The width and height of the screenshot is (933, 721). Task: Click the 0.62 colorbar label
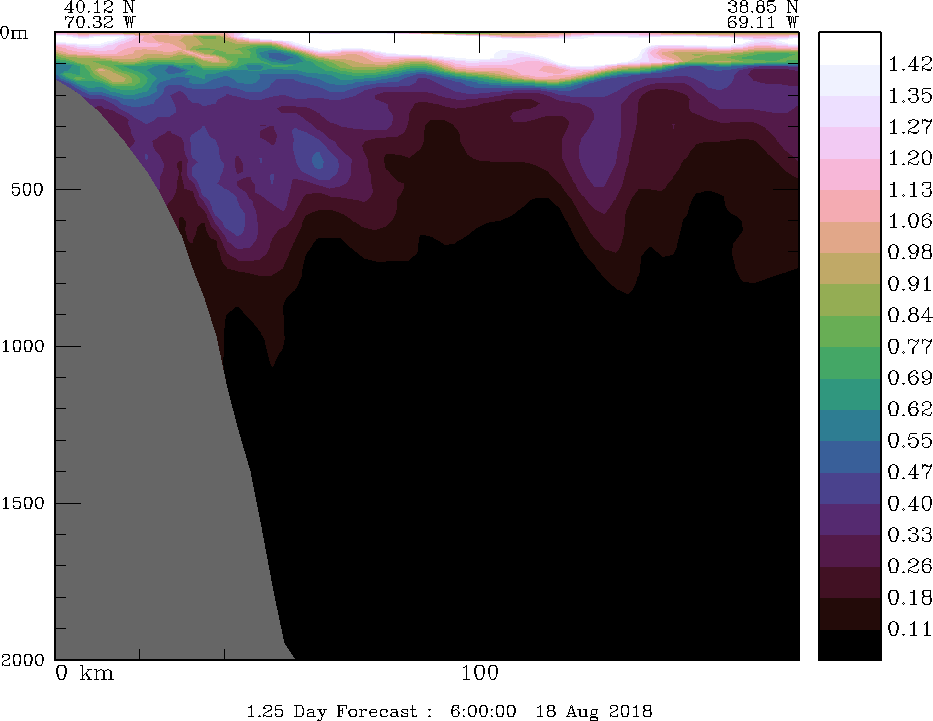tap(910, 409)
